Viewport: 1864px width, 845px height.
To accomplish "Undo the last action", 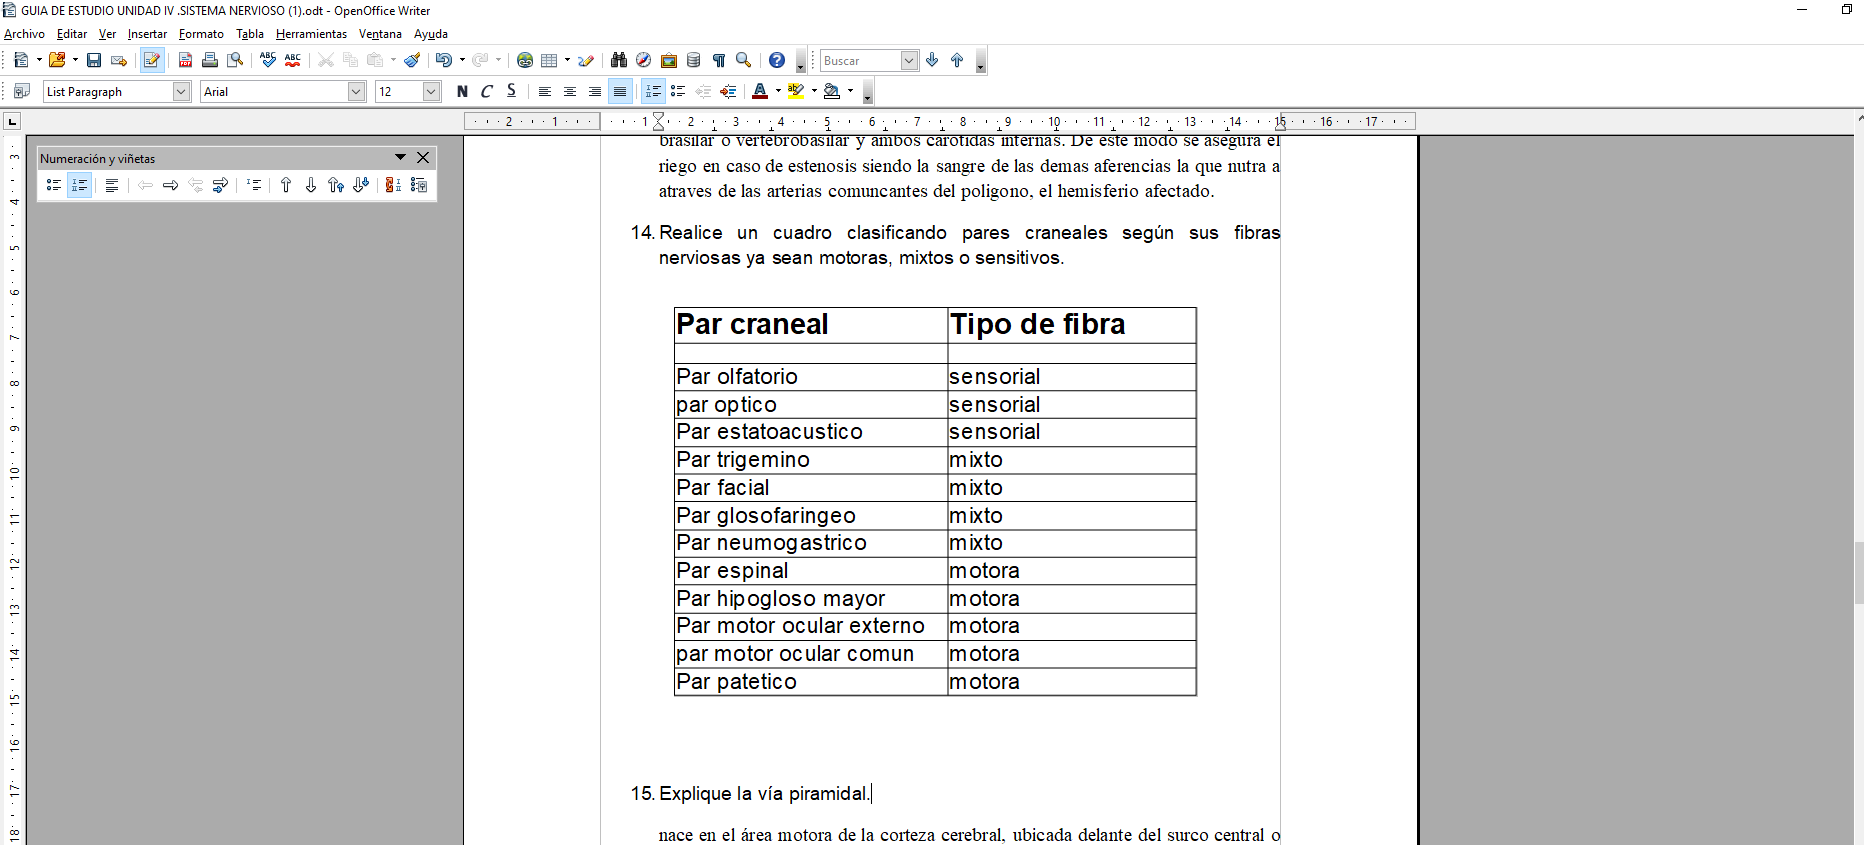I will click(443, 61).
